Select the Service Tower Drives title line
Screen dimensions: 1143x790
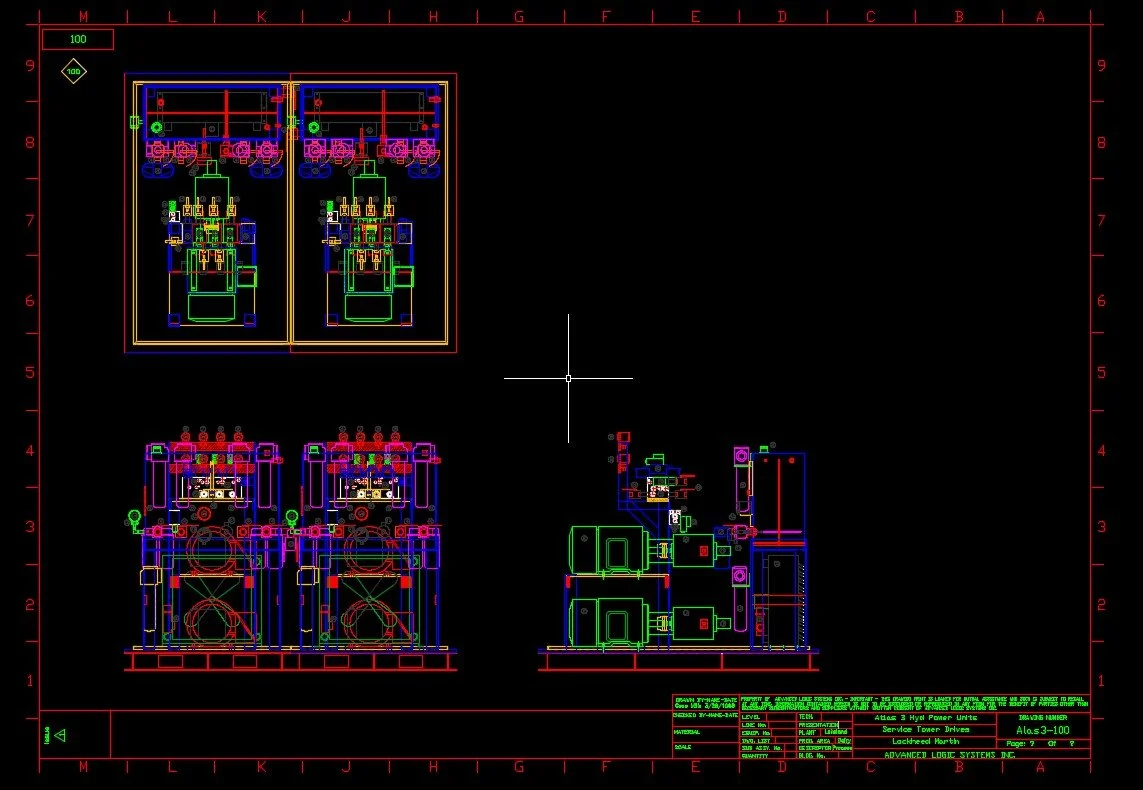tap(926, 730)
